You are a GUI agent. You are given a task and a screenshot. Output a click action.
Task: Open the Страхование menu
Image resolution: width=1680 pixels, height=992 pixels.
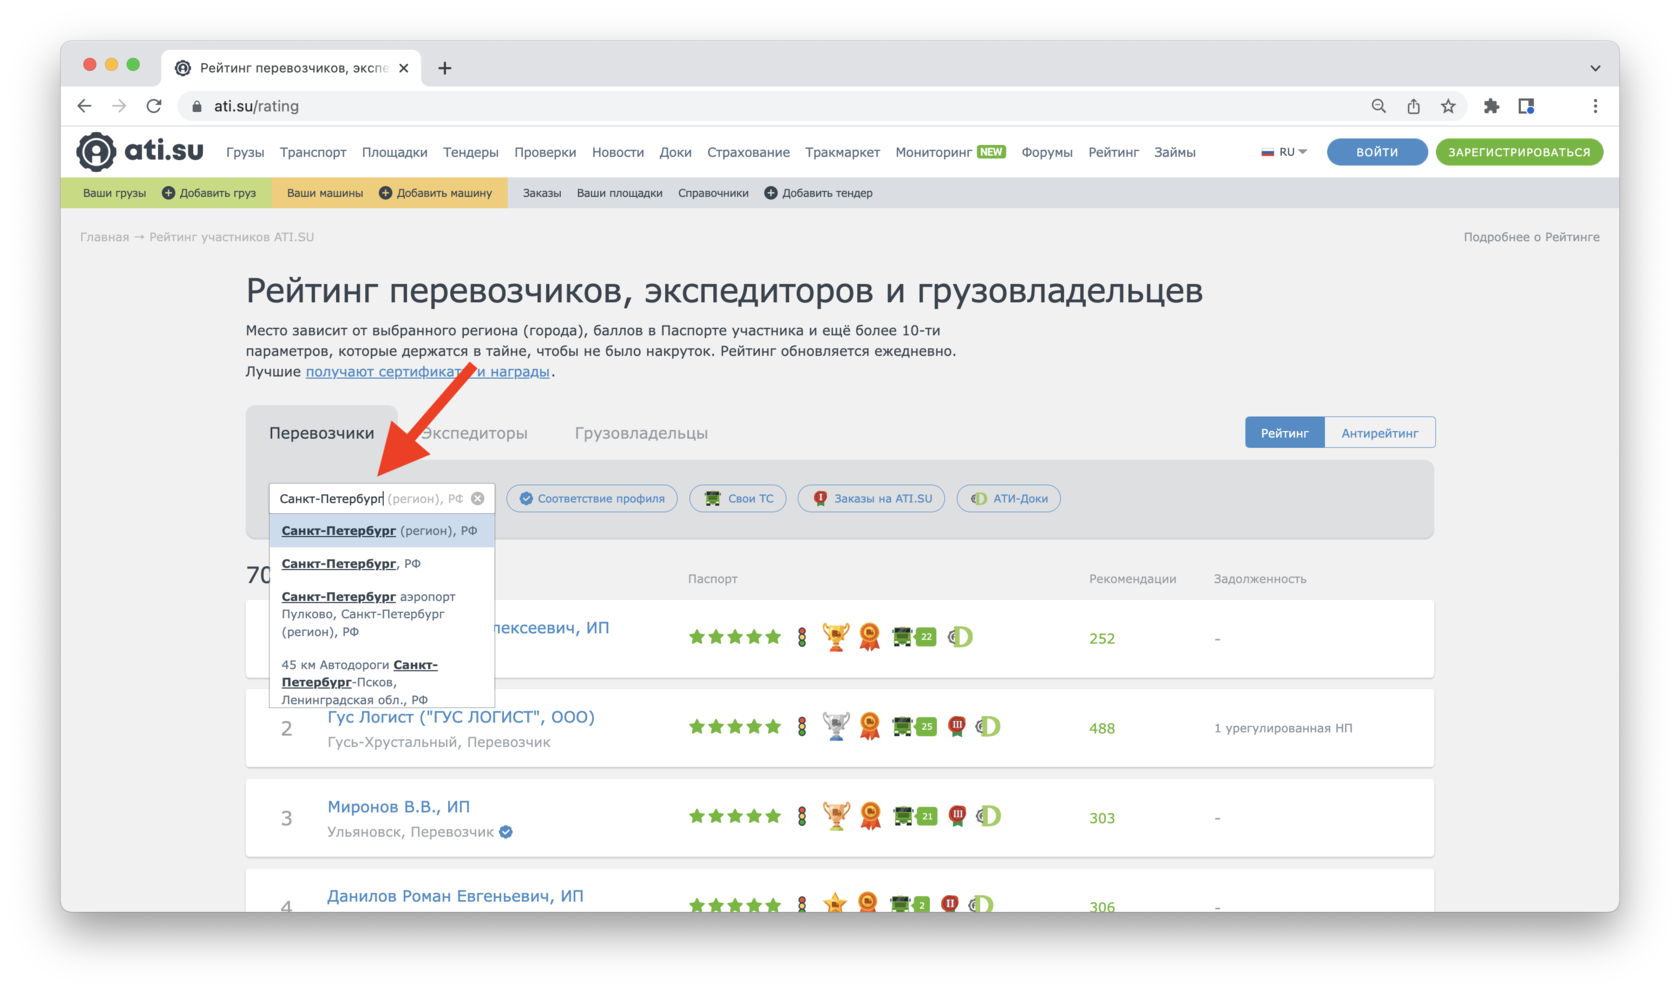pos(748,152)
